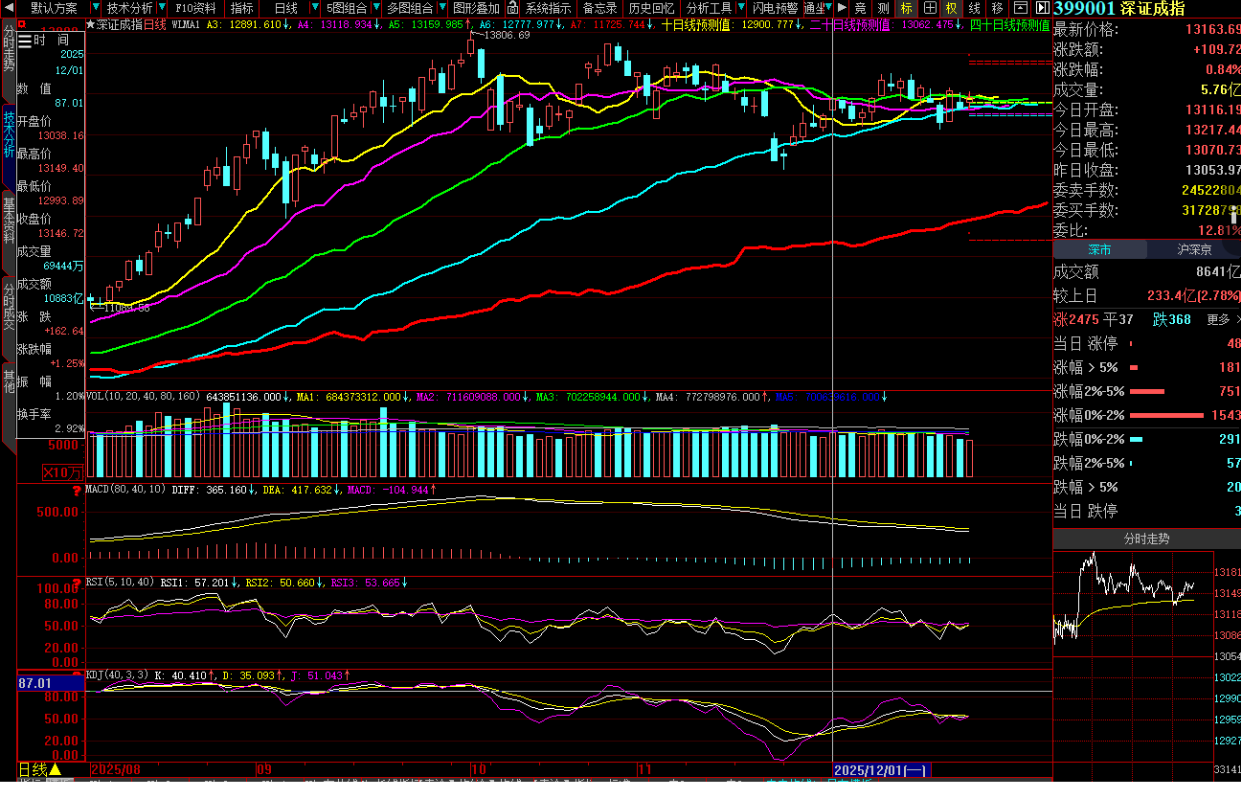Click the grid 田 icon in toolbar

tap(929, 8)
